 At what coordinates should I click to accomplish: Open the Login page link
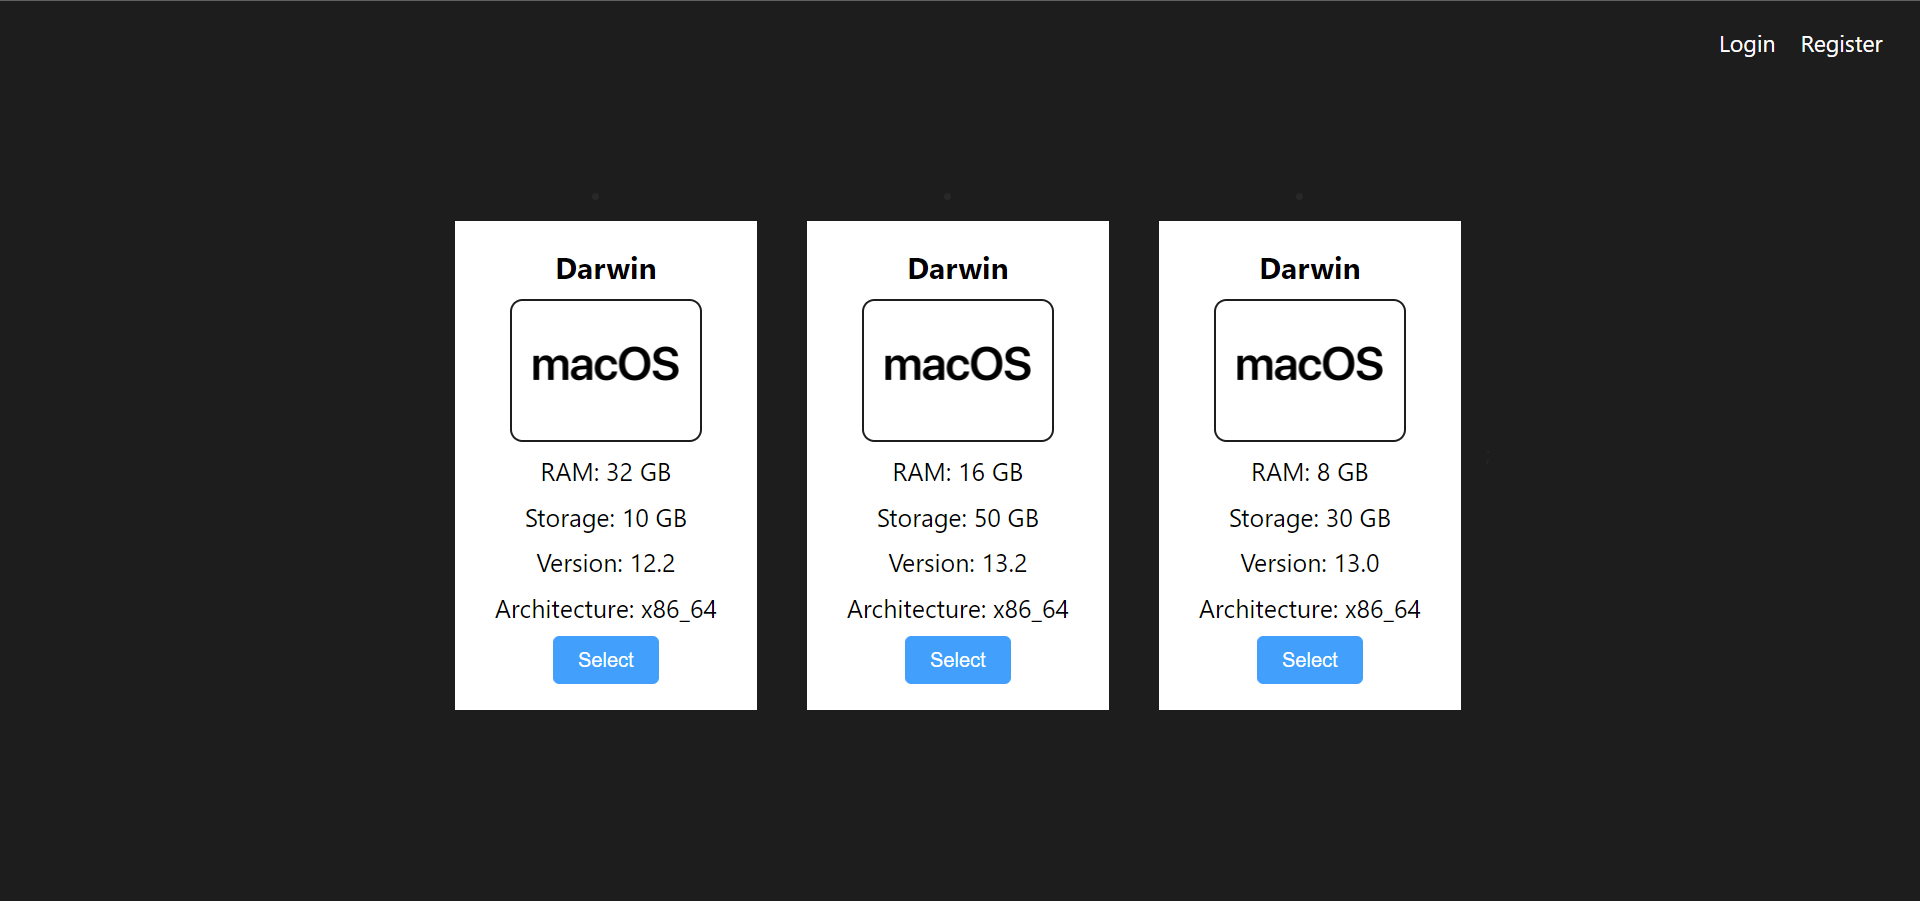pos(1746,45)
